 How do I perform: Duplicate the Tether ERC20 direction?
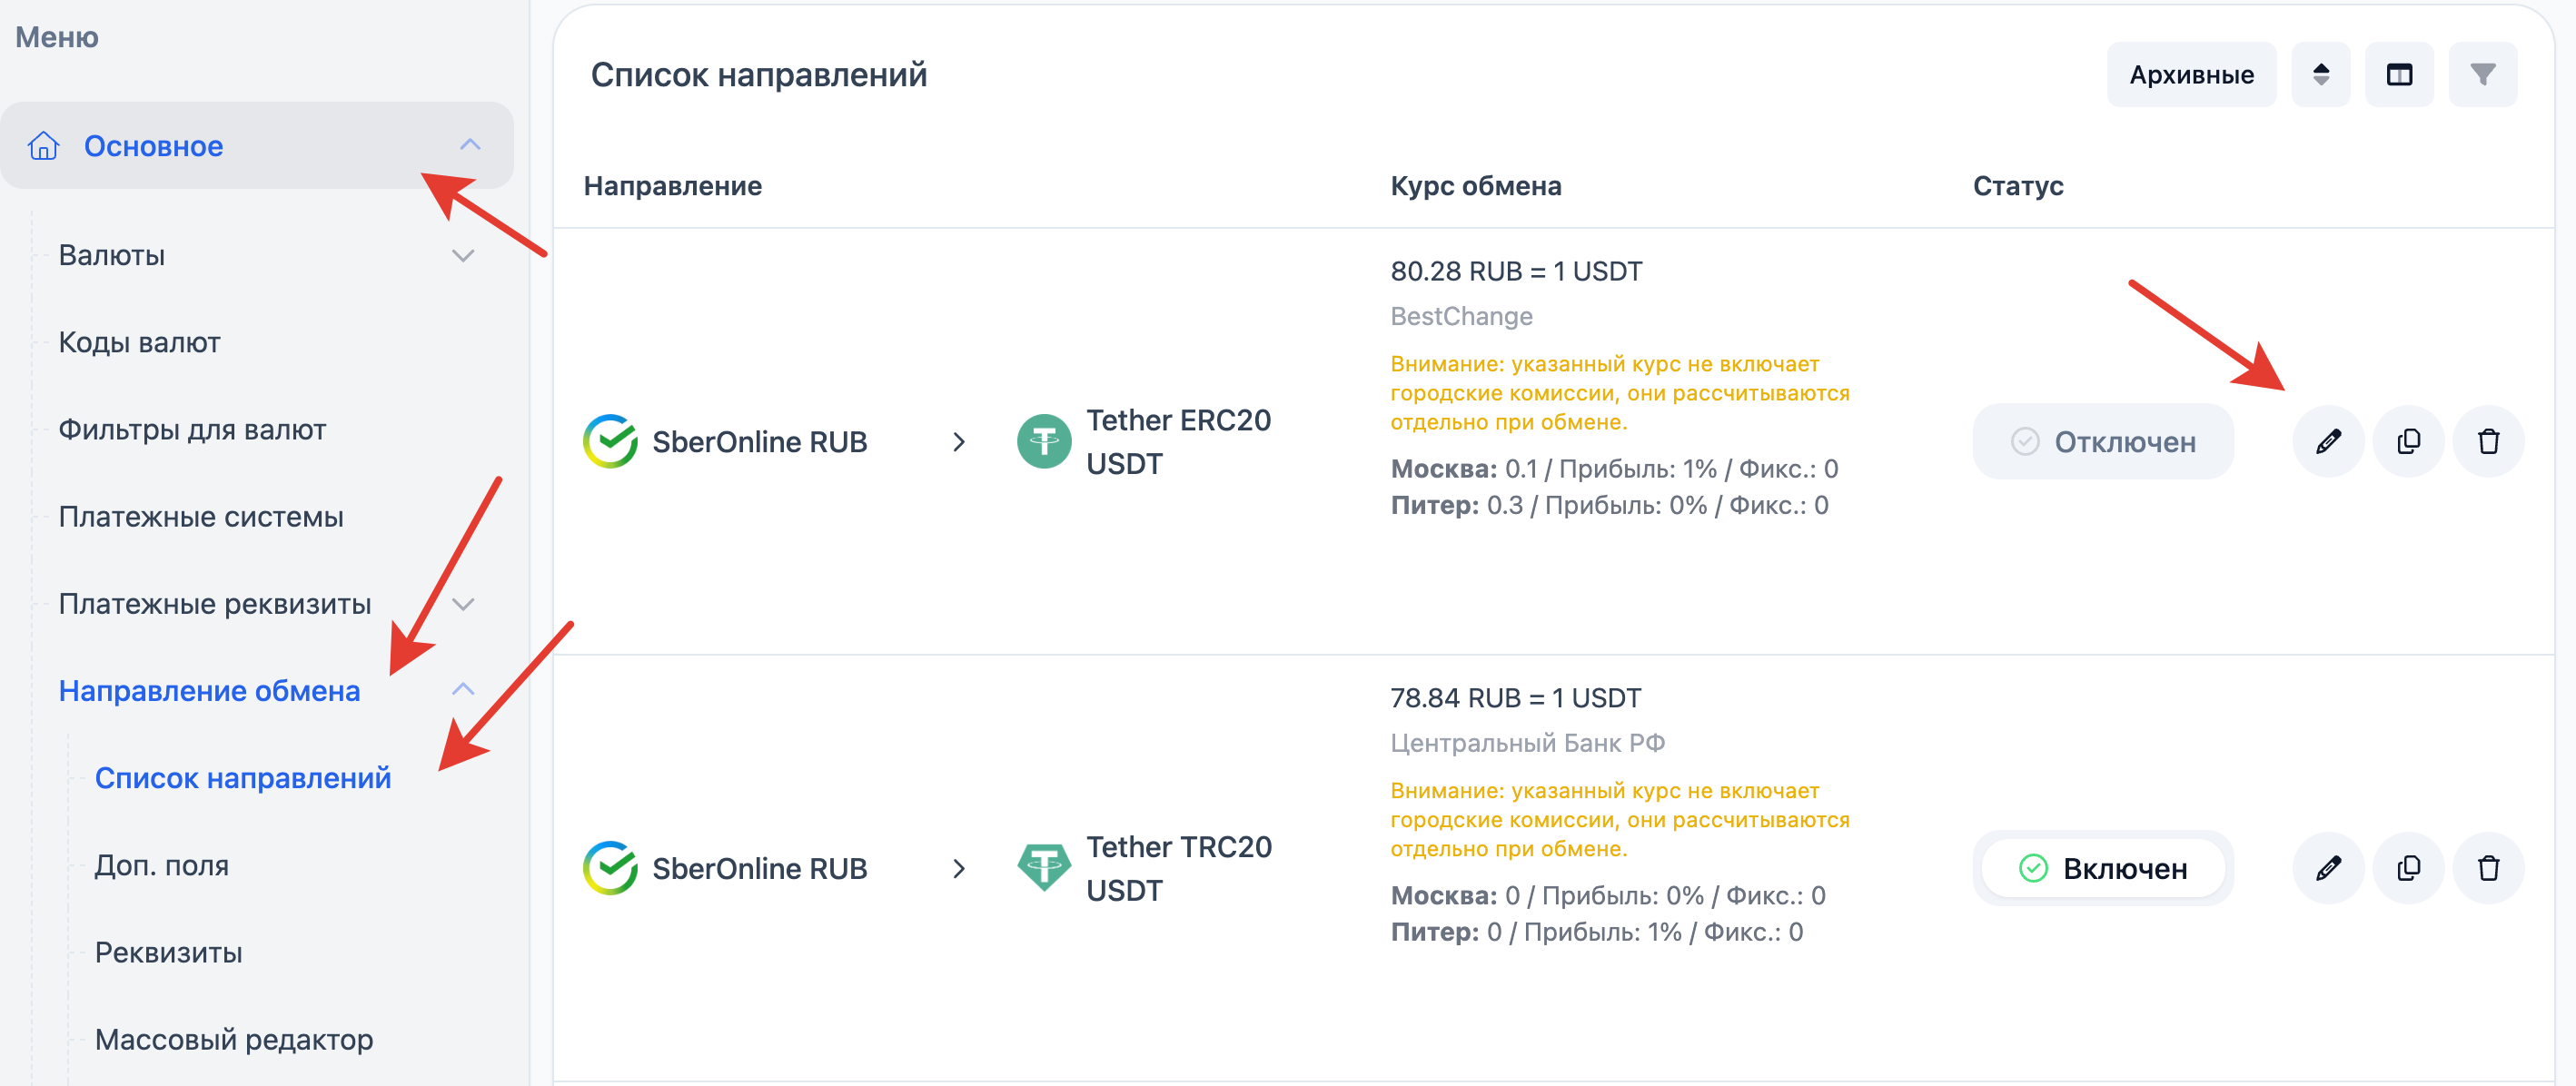[2408, 441]
